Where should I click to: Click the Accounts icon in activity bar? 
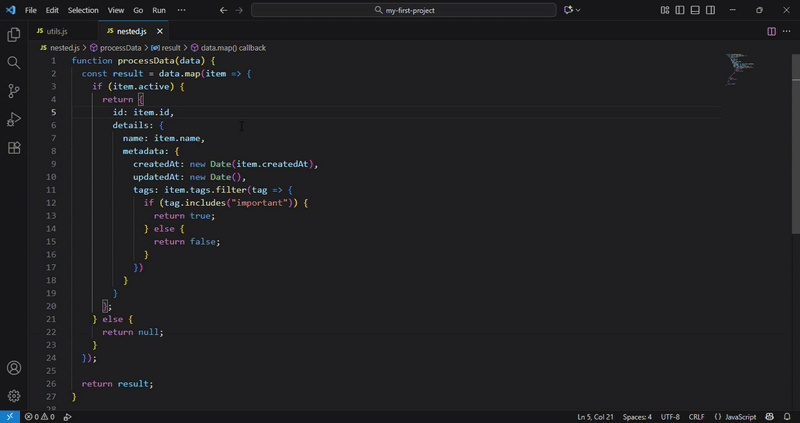pyautogui.click(x=14, y=369)
